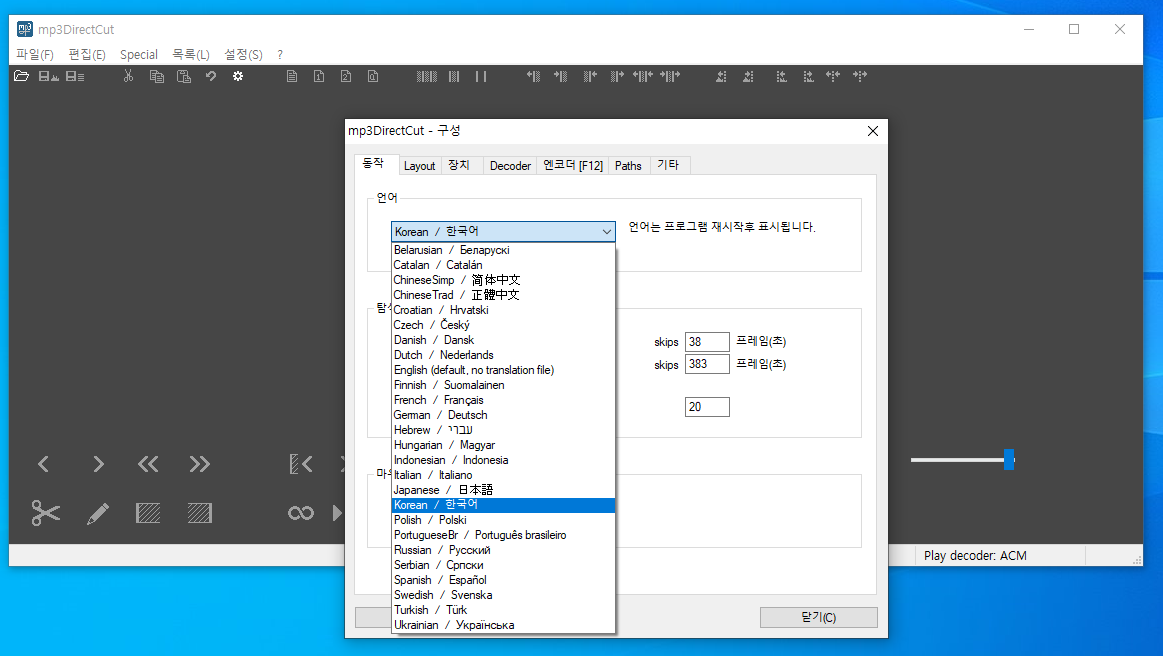The height and width of the screenshot is (656, 1163).
Task: Choose Belarusian from the language list
Action: coord(503,250)
